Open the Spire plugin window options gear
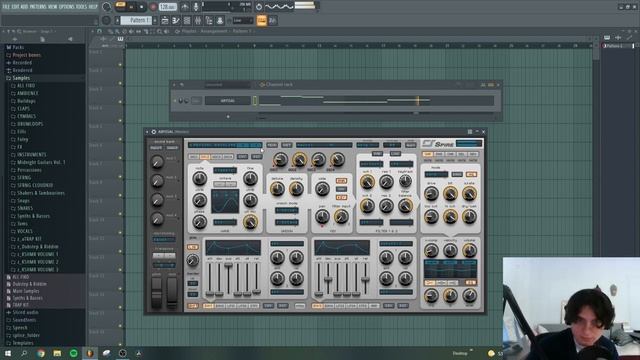 coord(153,132)
